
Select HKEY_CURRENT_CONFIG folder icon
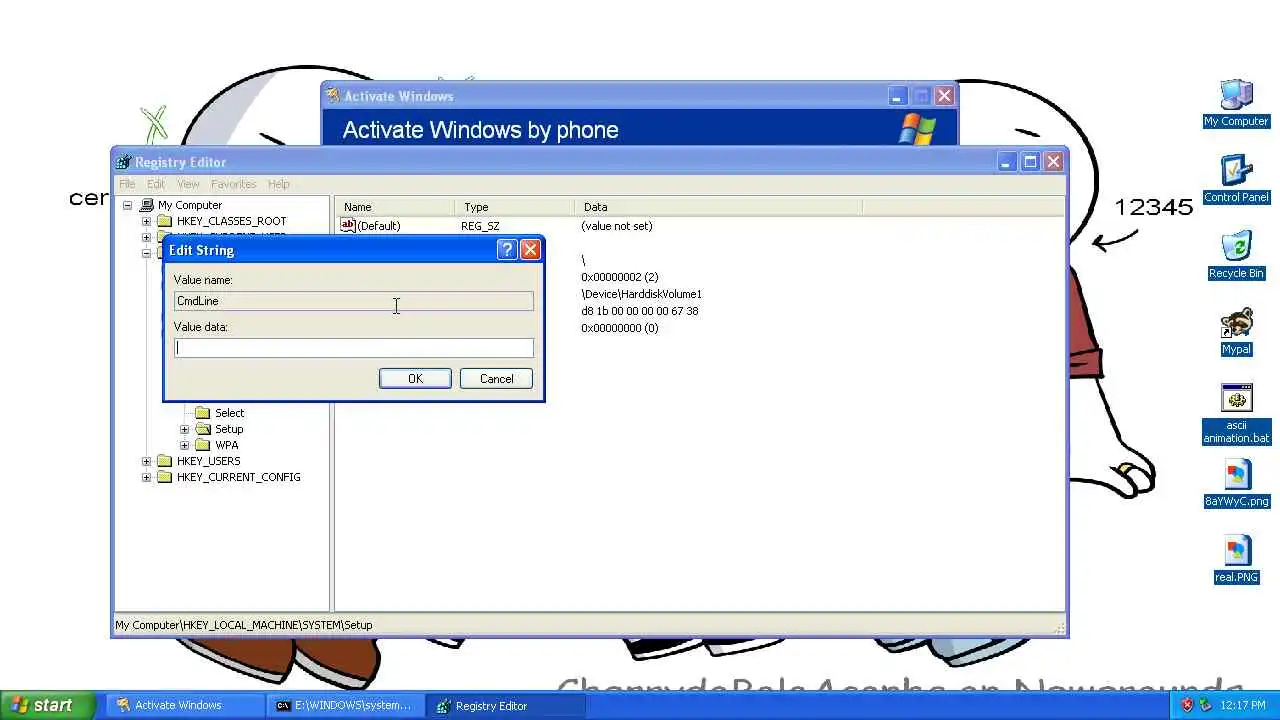click(165, 477)
